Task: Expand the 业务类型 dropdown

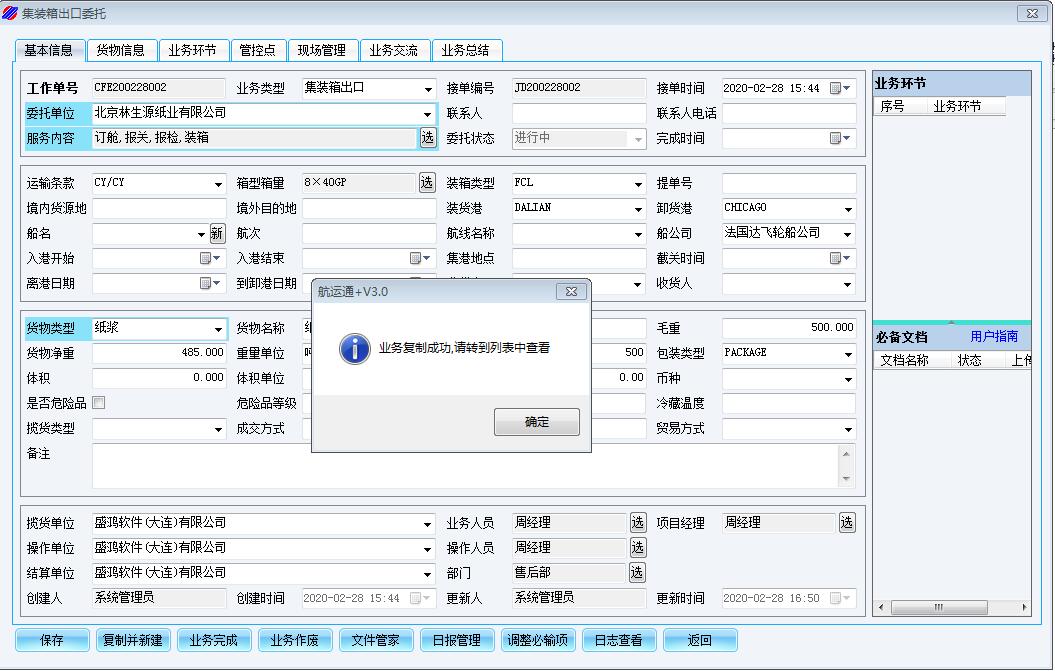Action: [x=428, y=89]
